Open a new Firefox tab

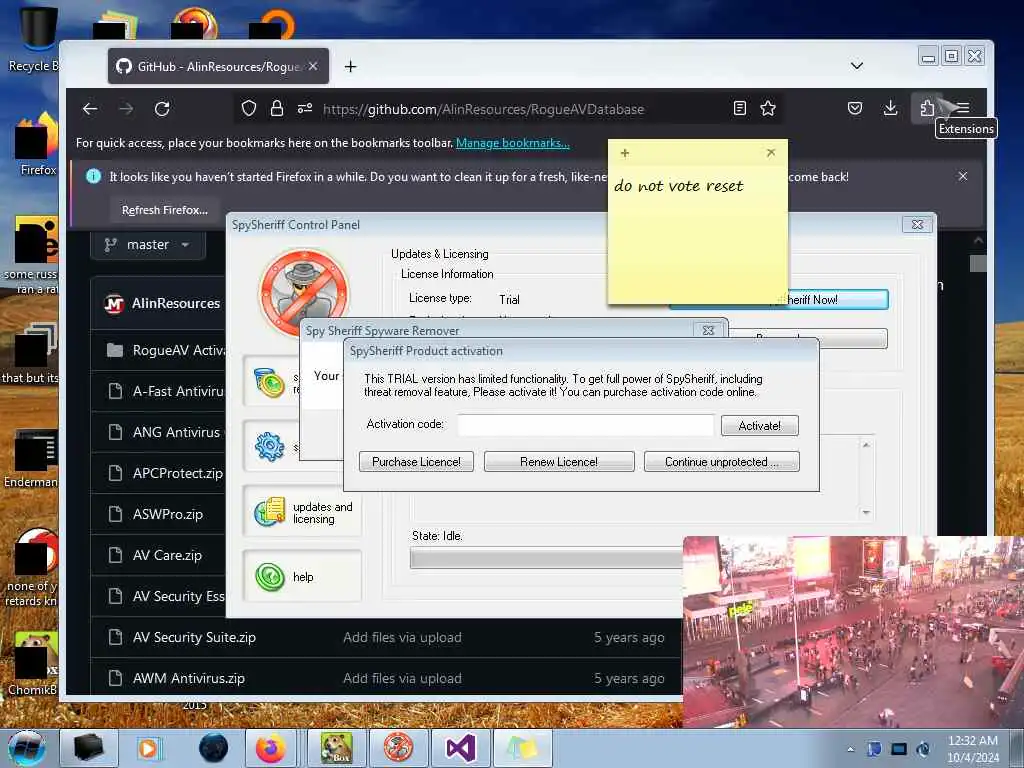click(x=350, y=67)
